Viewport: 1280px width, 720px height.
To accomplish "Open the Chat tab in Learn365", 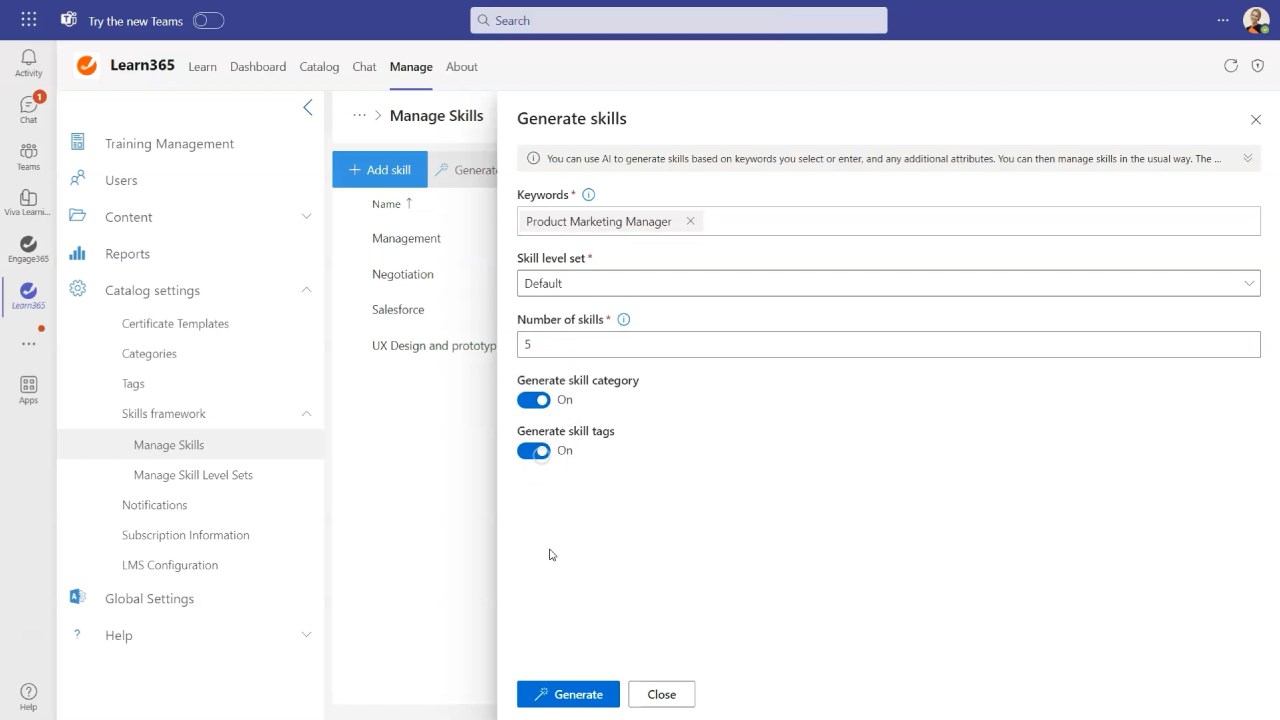I will [x=364, y=67].
